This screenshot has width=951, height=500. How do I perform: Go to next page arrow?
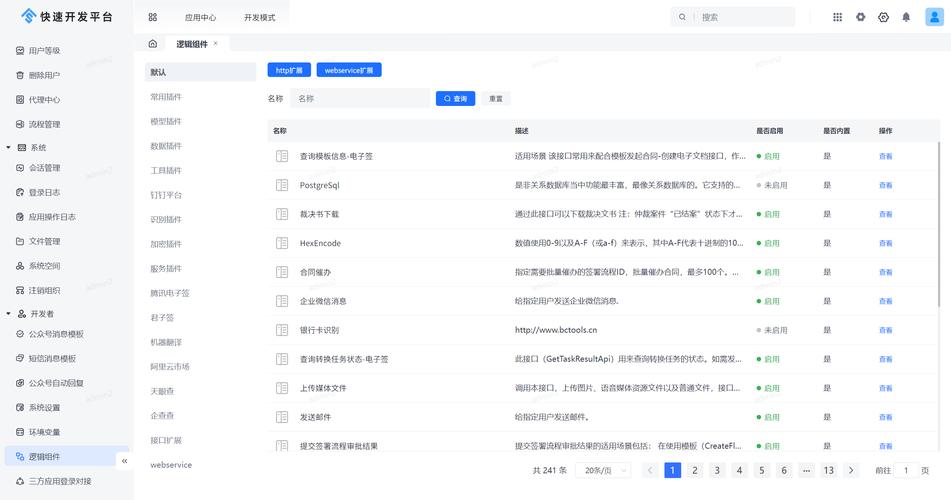(851, 470)
